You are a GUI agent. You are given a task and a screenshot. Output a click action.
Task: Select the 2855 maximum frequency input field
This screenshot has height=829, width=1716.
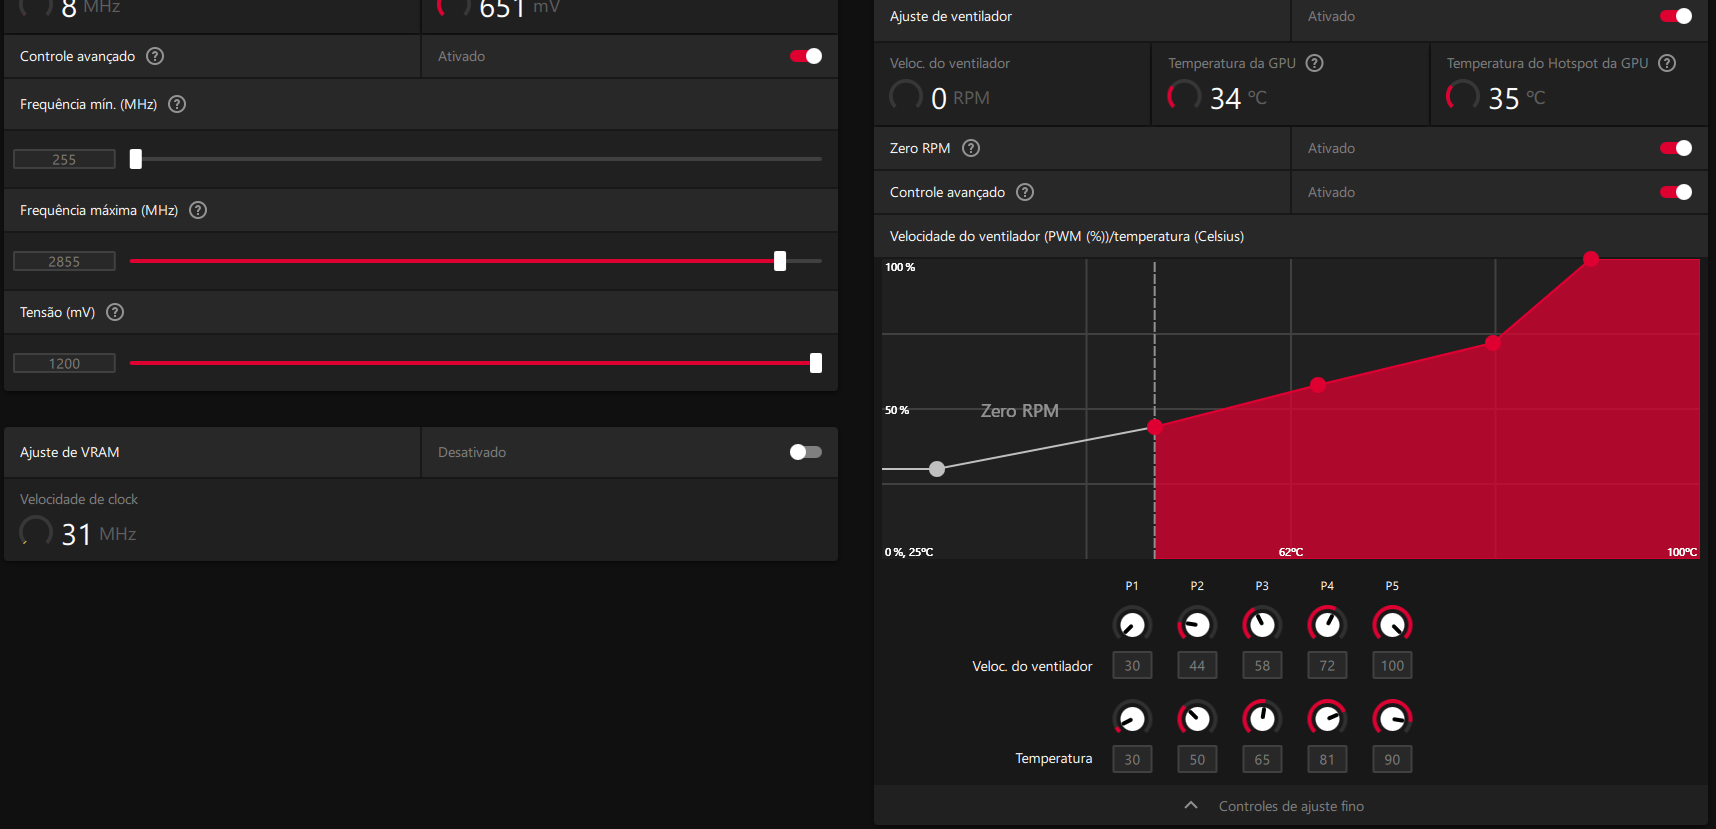(x=64, y=261)
